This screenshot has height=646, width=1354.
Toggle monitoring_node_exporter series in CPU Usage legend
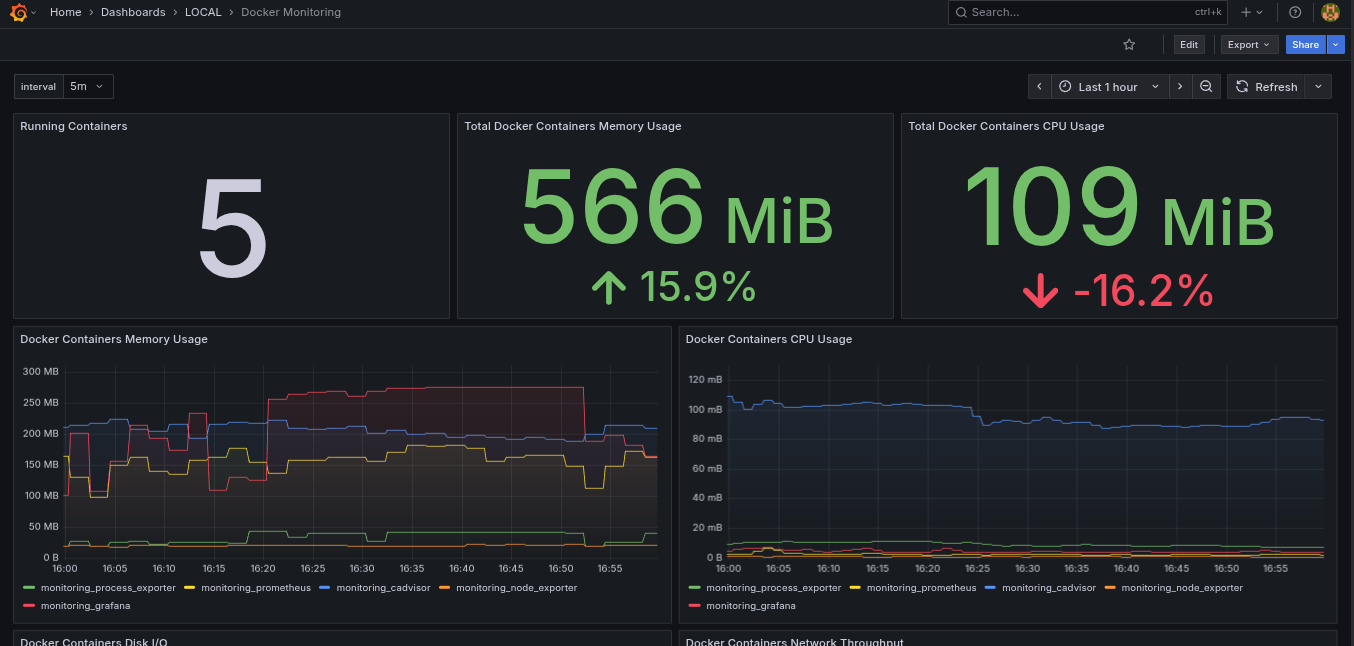pyautogui.click(x=1182, y=588)
